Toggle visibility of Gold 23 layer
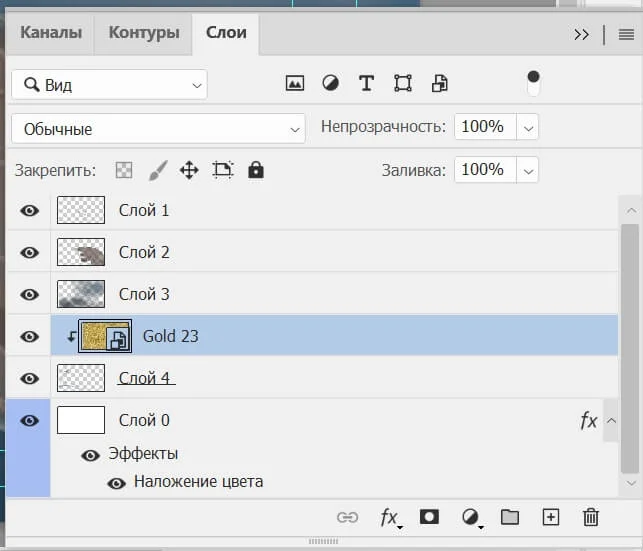The image size is (643, 551). pos(30,336)
